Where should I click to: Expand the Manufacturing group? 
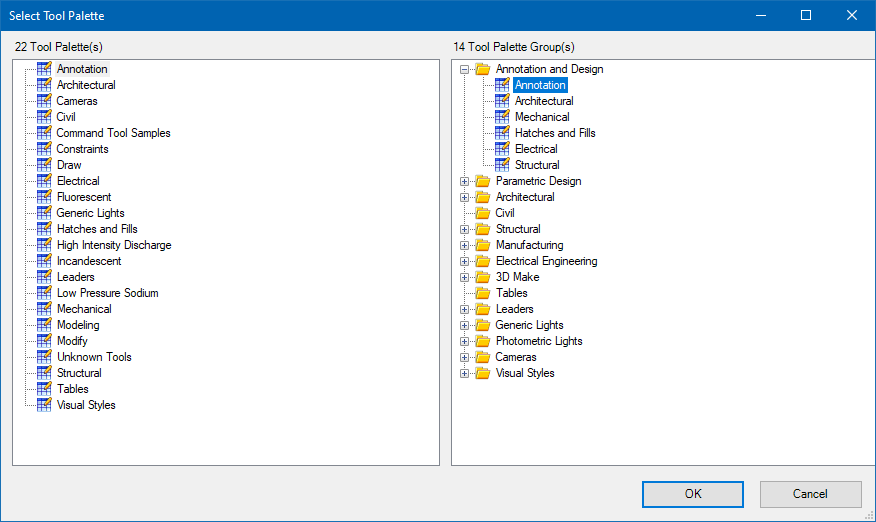(x=464, y=246)
